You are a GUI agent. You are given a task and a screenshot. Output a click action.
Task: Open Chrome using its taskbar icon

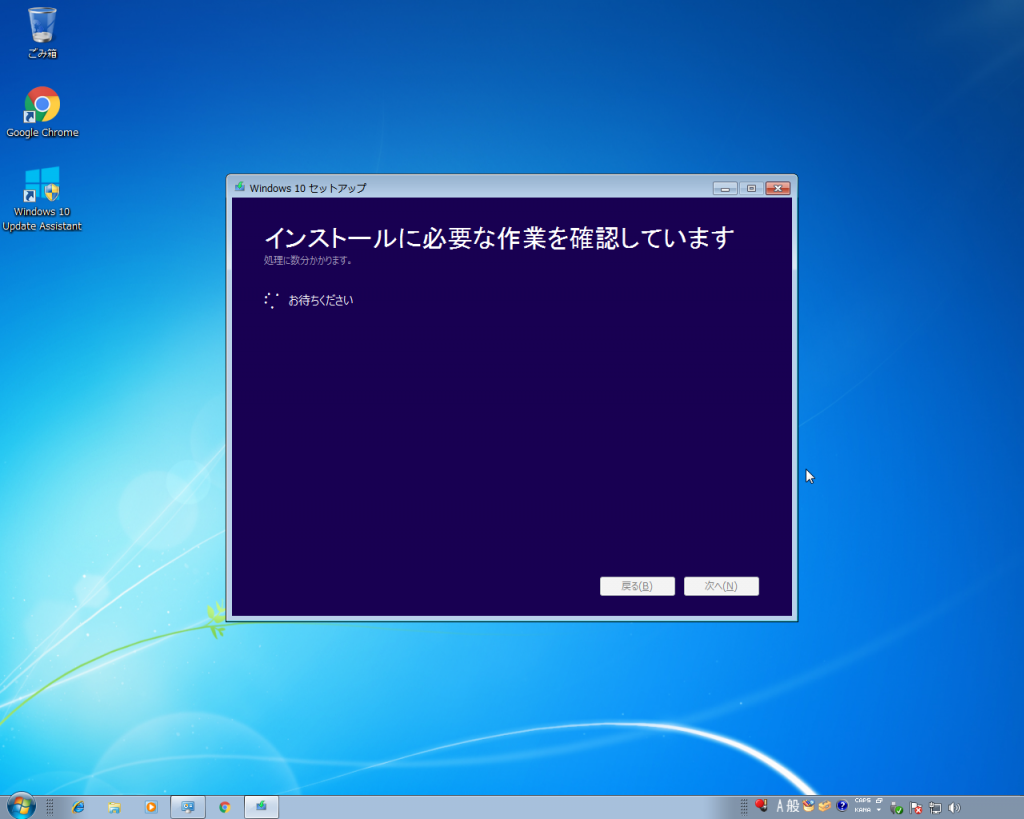pyautogui.click(x=224, y=806)
